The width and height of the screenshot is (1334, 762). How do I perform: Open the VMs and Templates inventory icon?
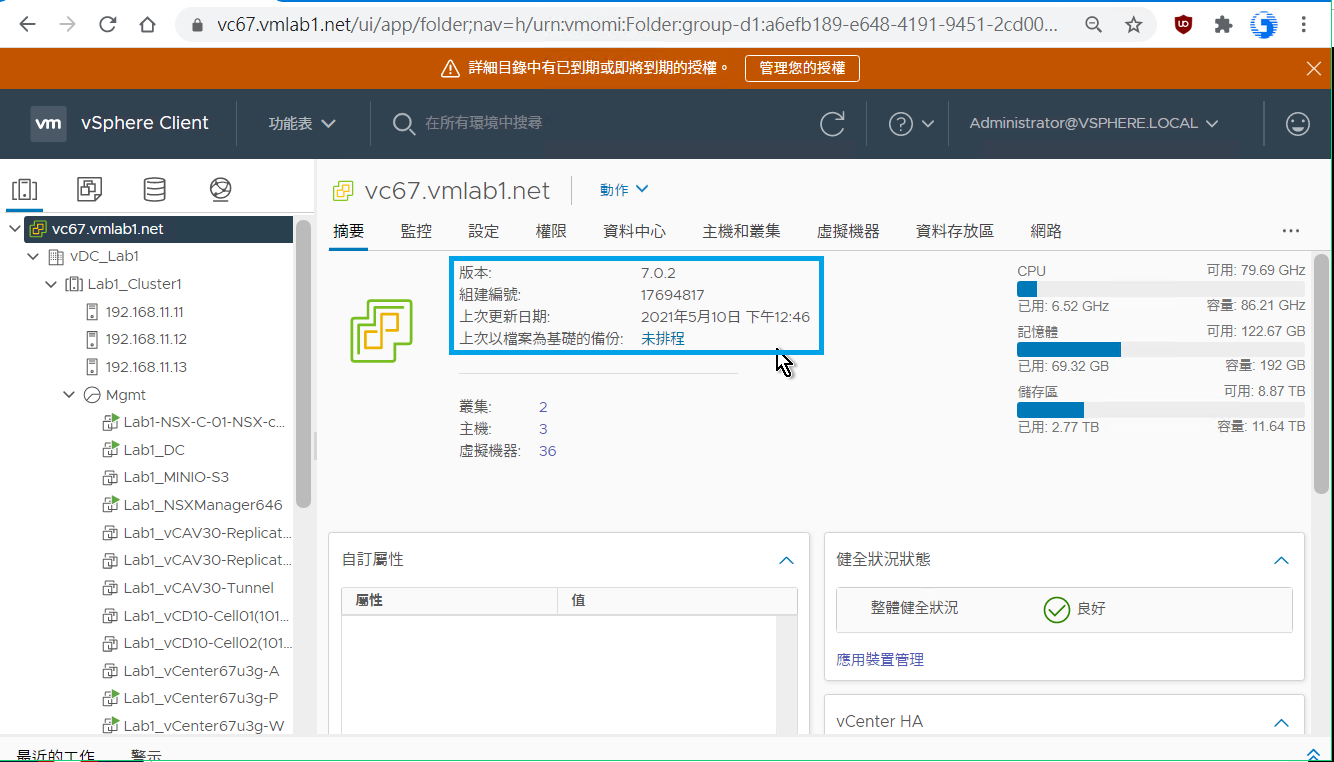click(89, 189)
